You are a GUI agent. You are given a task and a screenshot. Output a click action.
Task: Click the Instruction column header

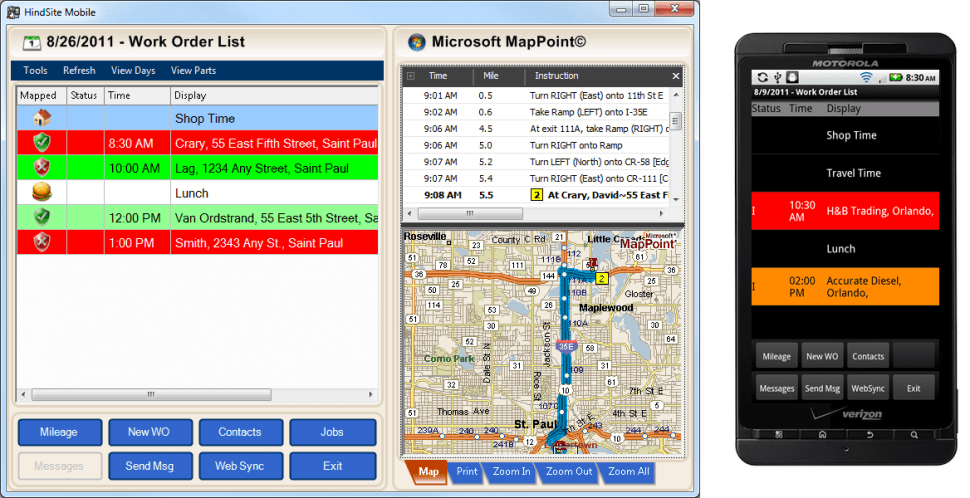[597, 76]
